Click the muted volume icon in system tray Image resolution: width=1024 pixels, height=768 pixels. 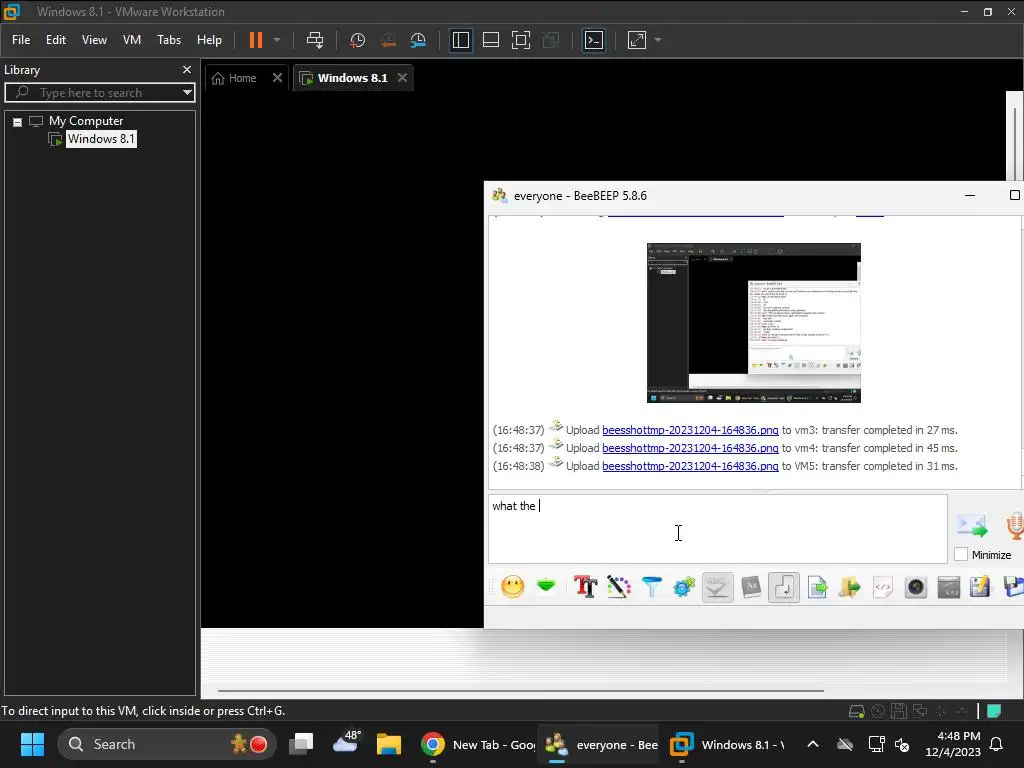coord(903,744)
